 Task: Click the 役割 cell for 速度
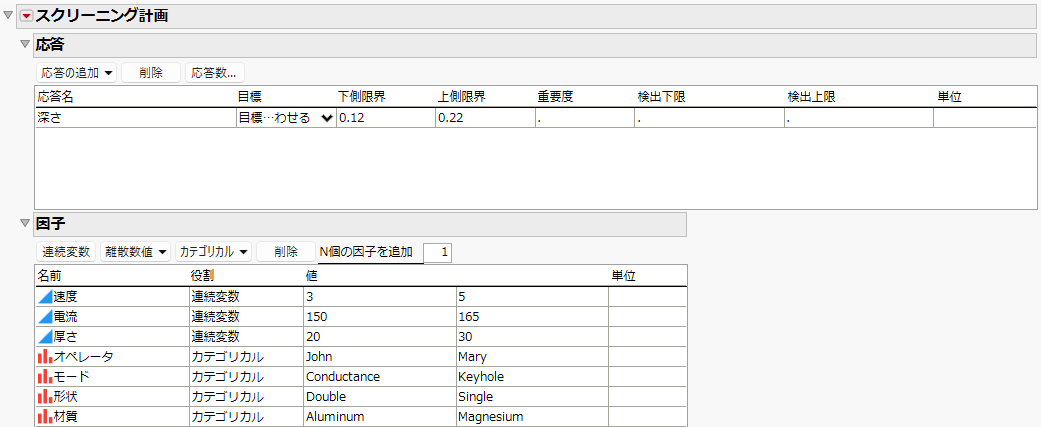pyautogui.click(x=245, y=296)
